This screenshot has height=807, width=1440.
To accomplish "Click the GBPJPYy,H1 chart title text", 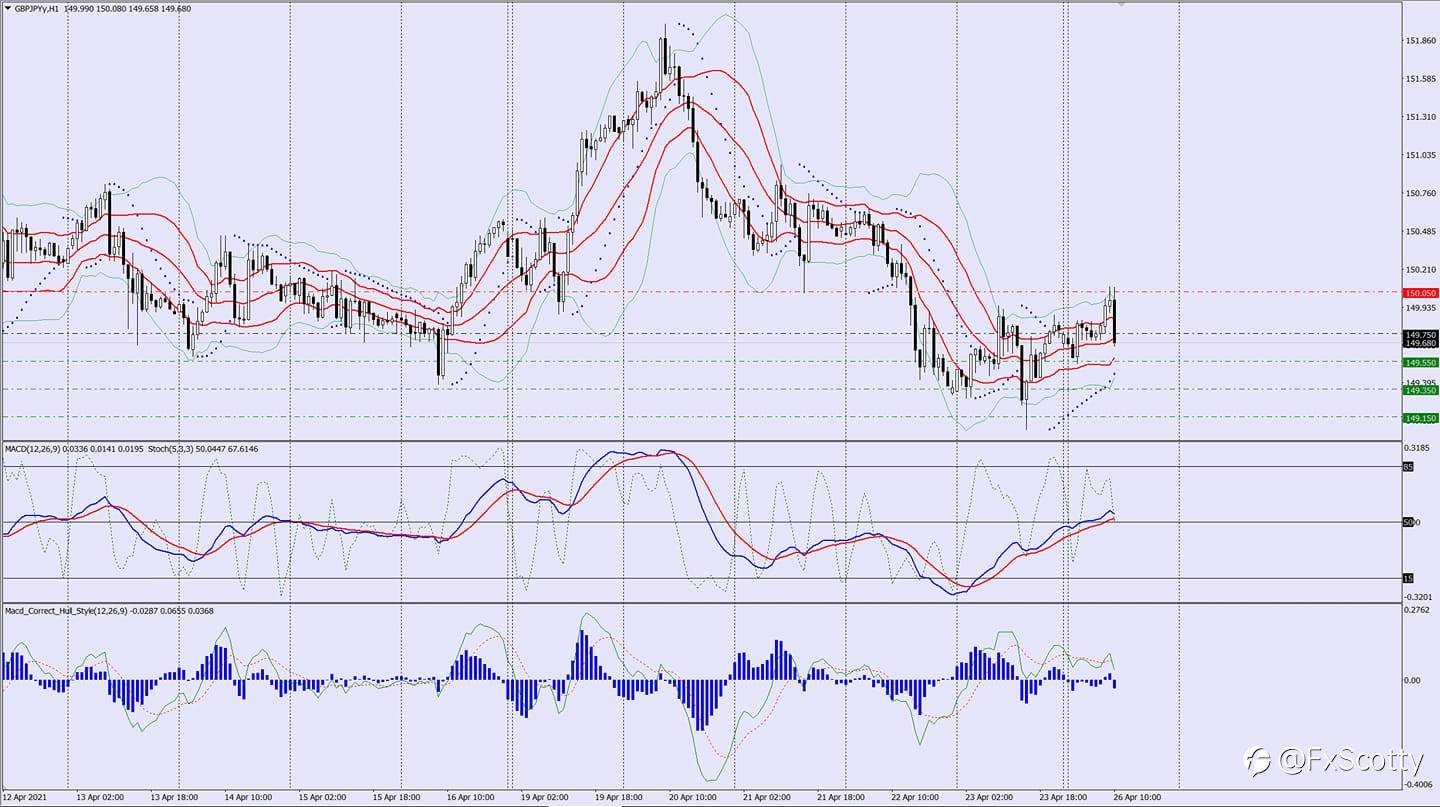I will [37, 8].
